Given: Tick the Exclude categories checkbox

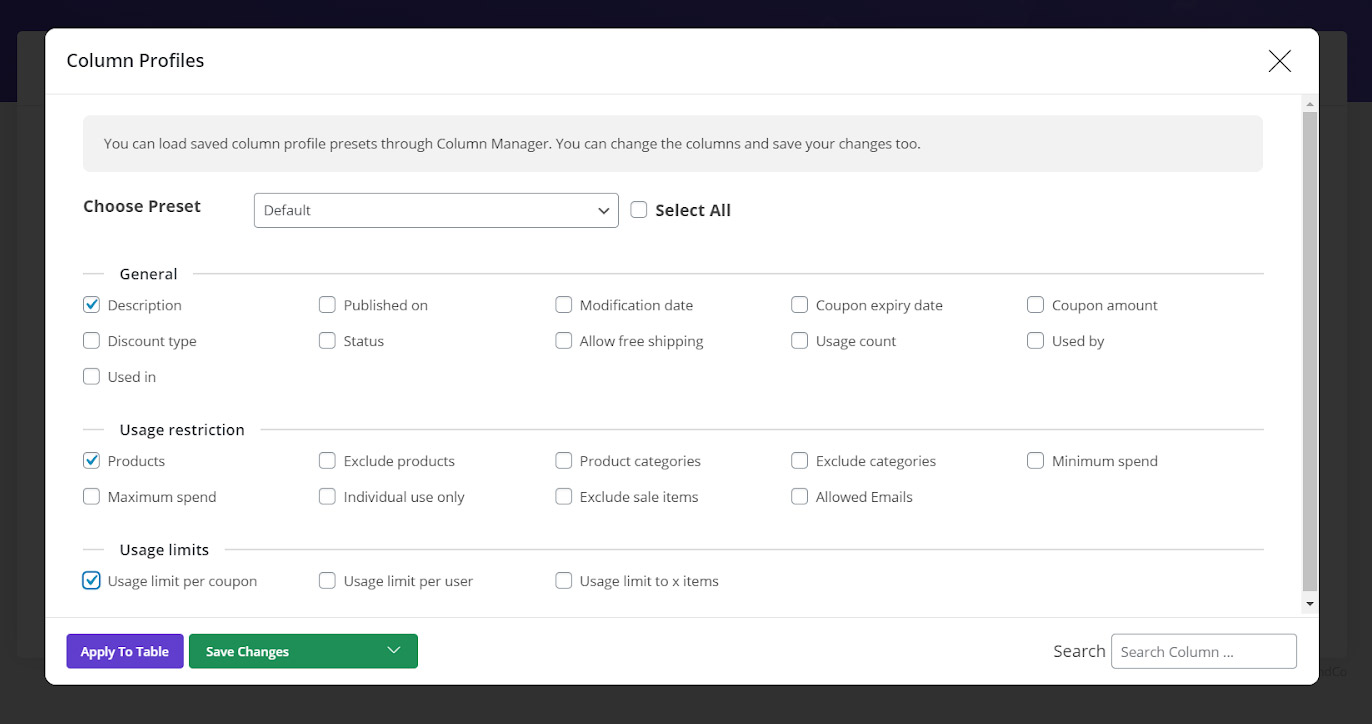Looking at the screenshot, I should [799, 461].
